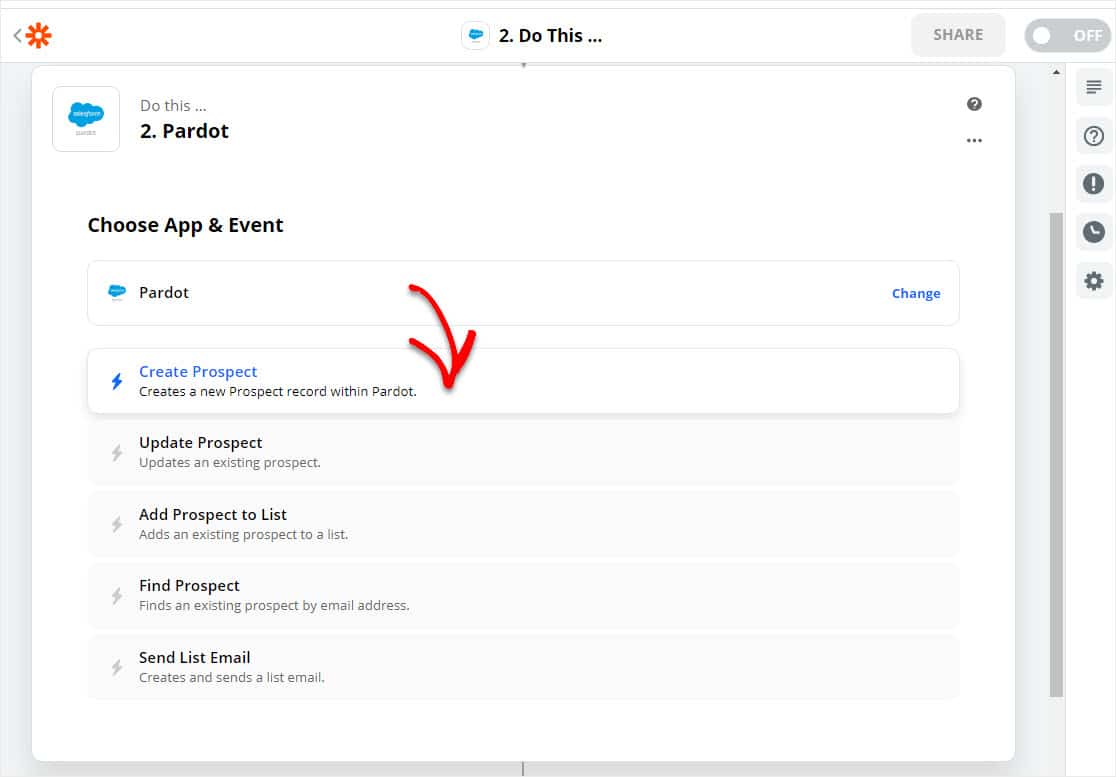This screenshot has height=777, width=1116.
Task: Click the Pardot icon beside the header title
Action: pyautogui.click(x=475, y=35)
